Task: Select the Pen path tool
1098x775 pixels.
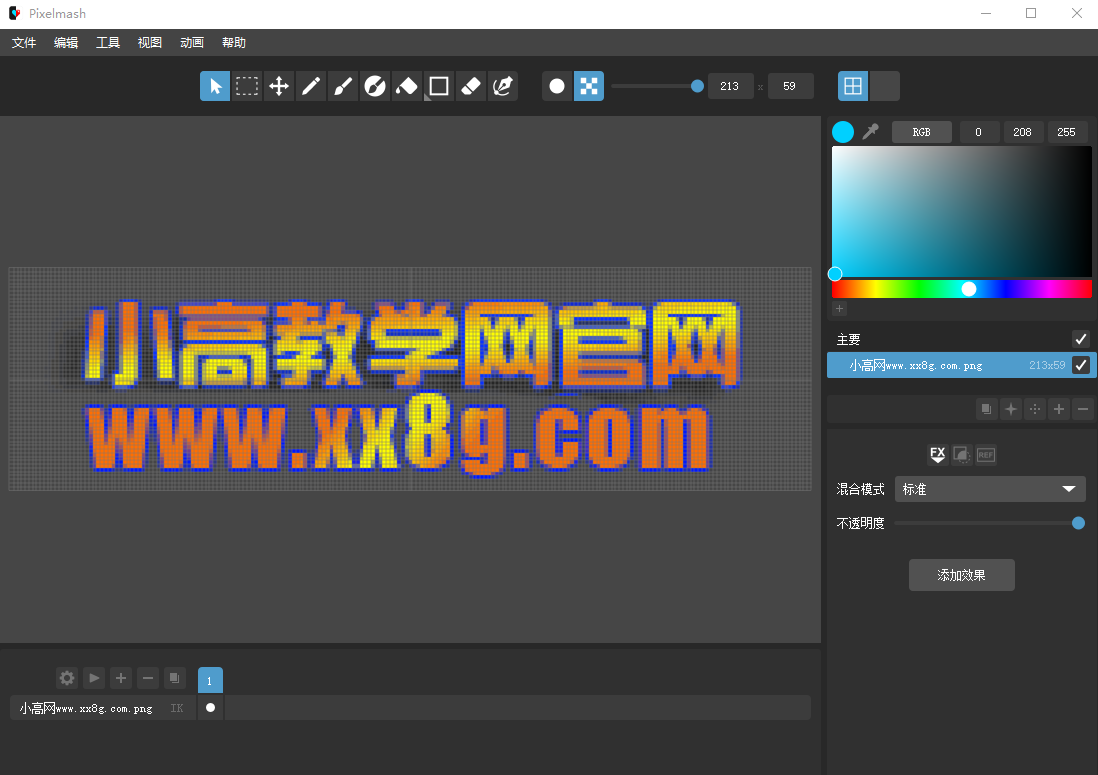Action: tap(502, 86)
